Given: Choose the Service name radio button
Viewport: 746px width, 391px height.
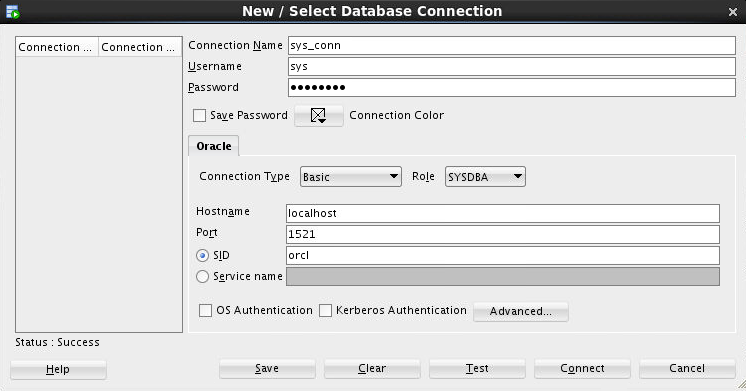Looking at the screenshot, I should pyautogui.click(x=202, y=276).
